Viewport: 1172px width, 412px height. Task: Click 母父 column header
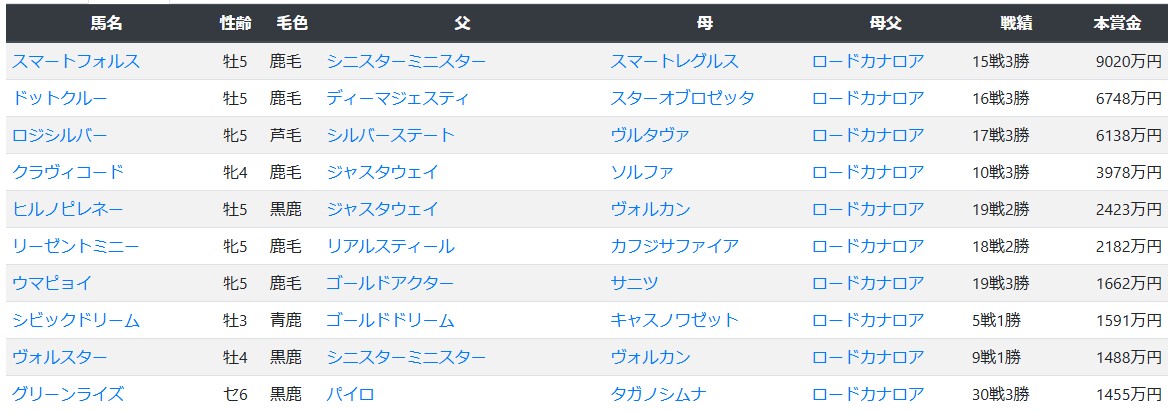[x=886, y=23]
